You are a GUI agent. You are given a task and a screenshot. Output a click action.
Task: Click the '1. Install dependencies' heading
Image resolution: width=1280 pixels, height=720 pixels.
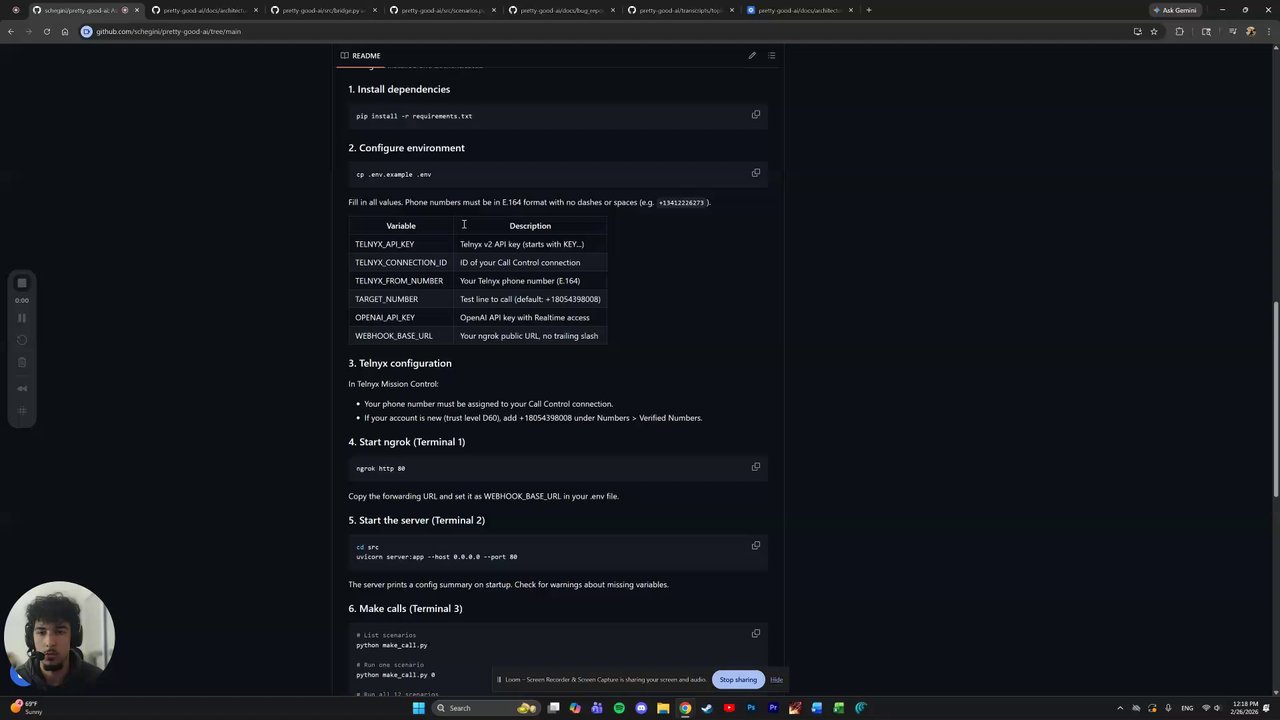point(399,89)
